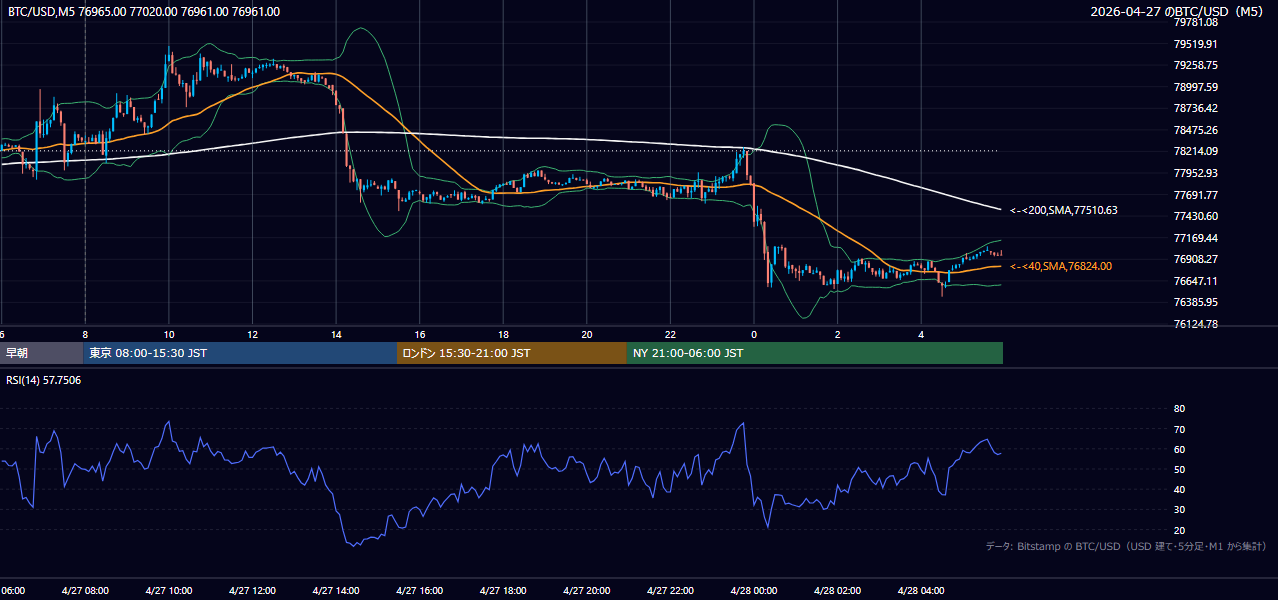The image size is (1278, 600).
Task: Select the NY 21:00-06:00 JST session bar
Action: click(x=815, y=353)
